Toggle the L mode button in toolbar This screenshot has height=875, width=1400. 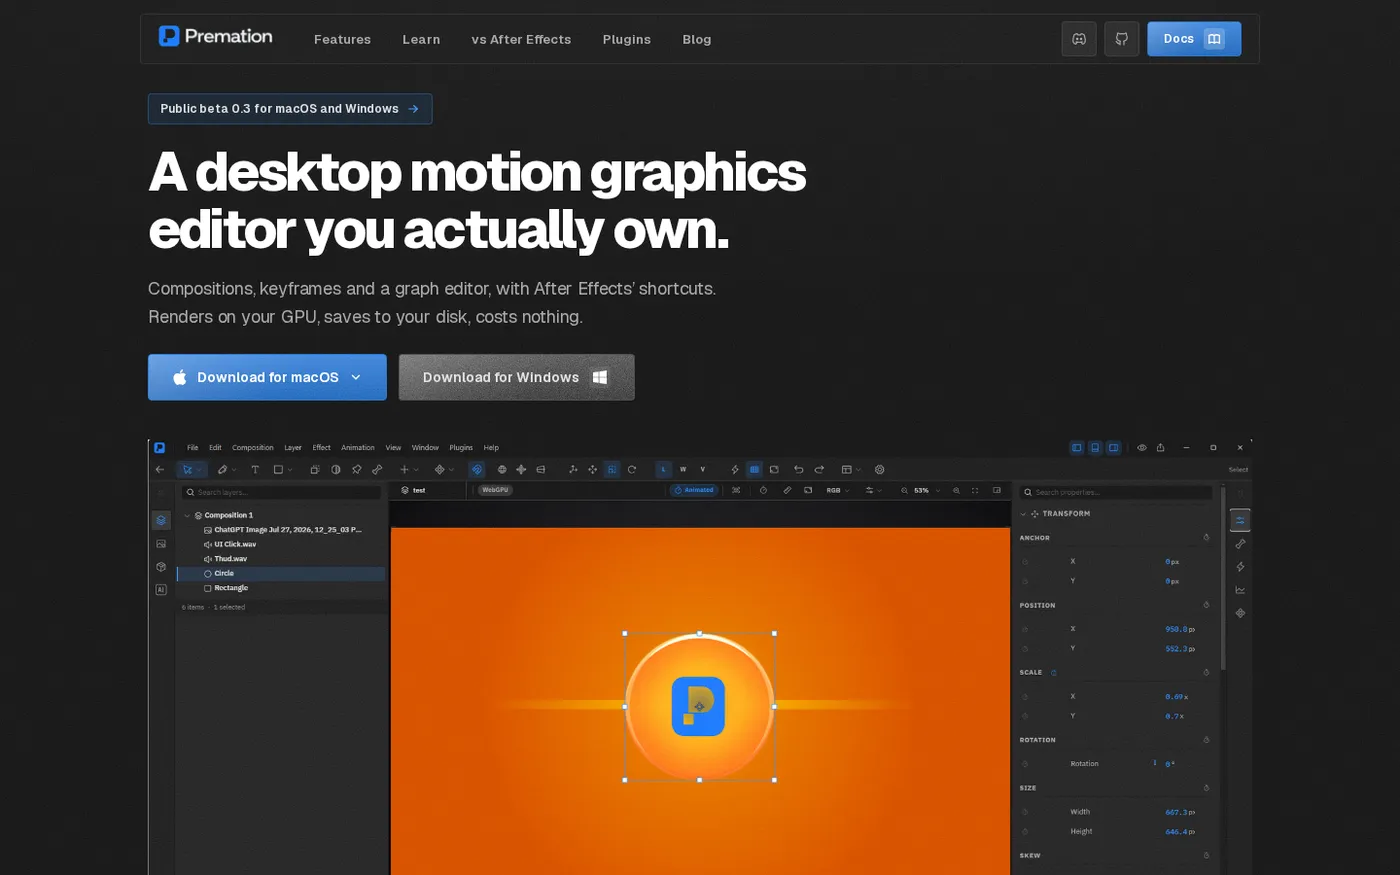point(664,469)
